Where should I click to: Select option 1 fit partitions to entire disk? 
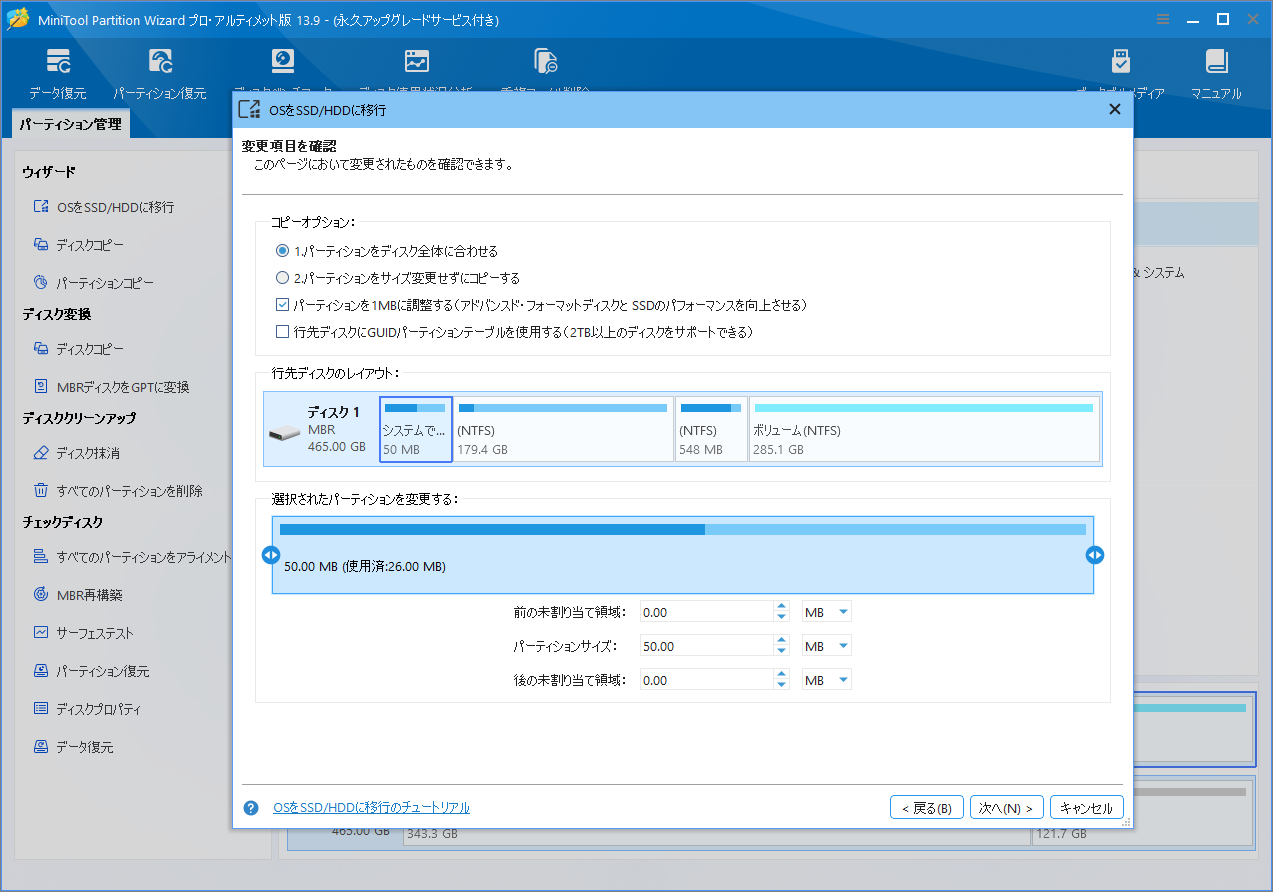click(x=282, y=251)
